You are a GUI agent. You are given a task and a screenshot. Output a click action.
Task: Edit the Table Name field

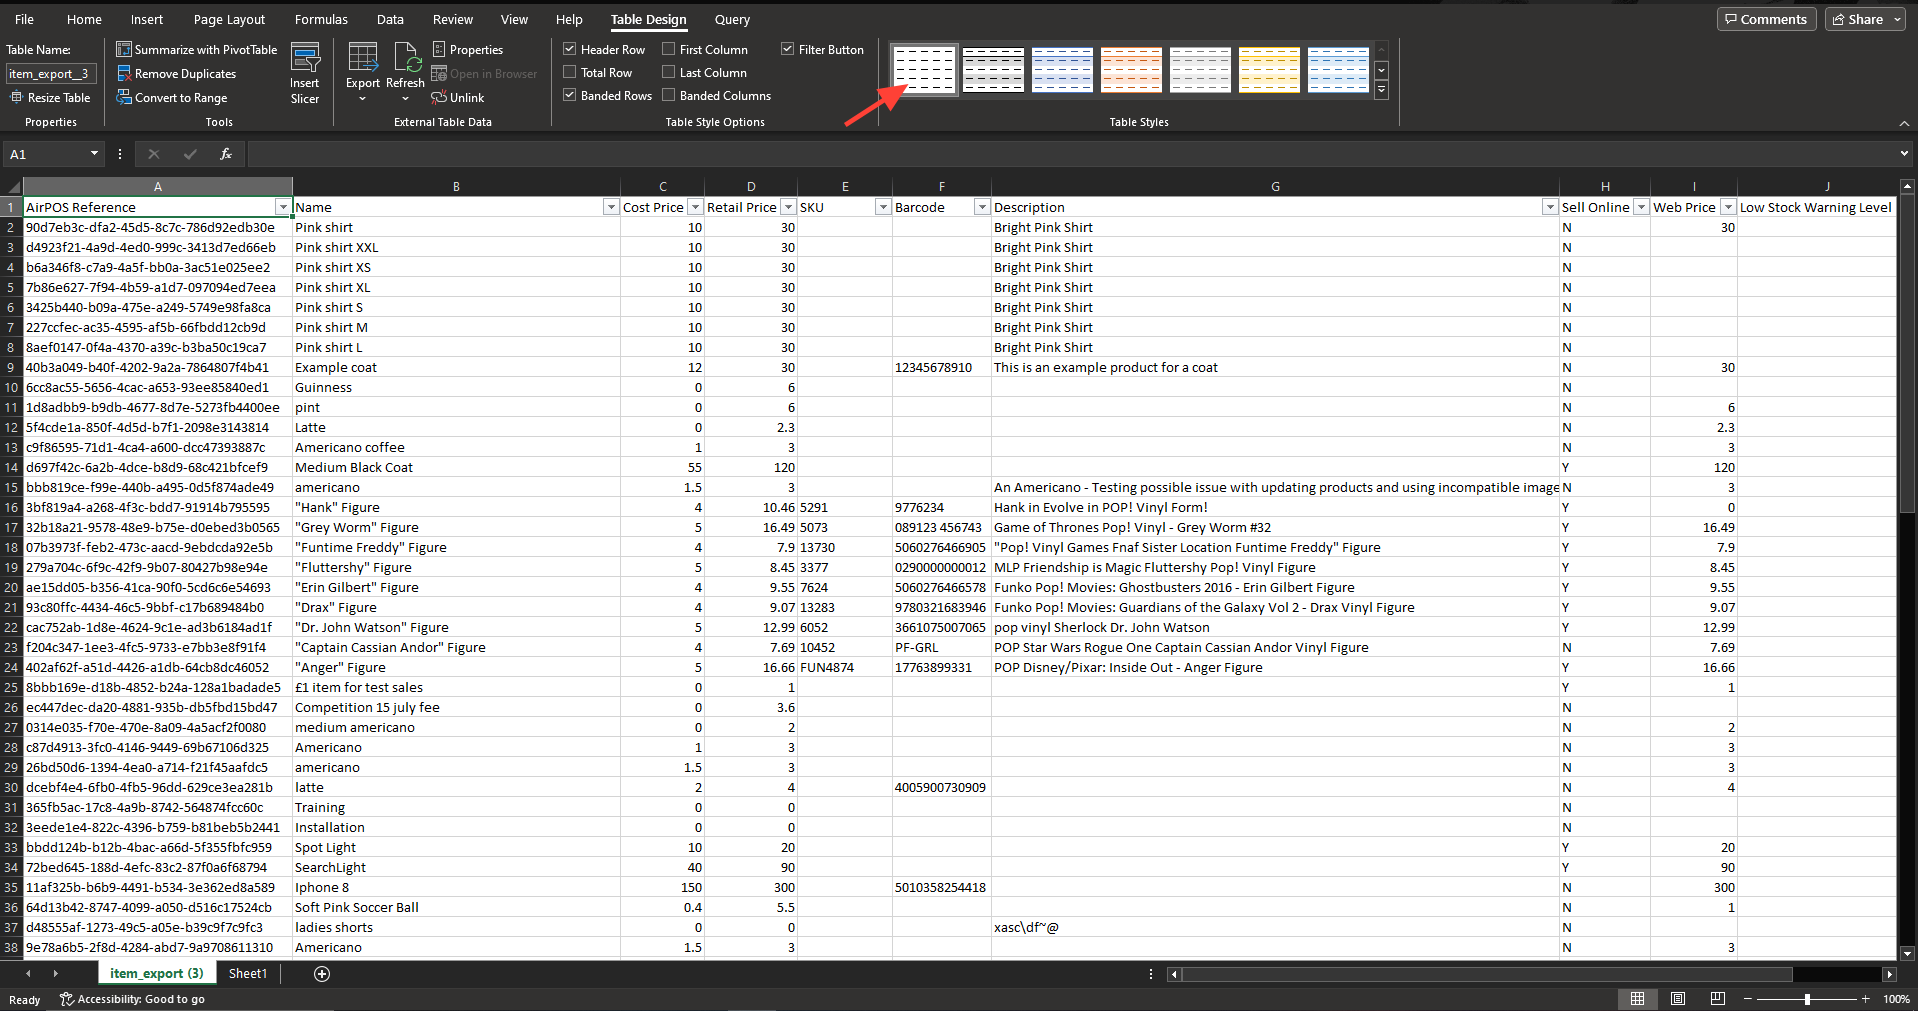tap(51, 73)
